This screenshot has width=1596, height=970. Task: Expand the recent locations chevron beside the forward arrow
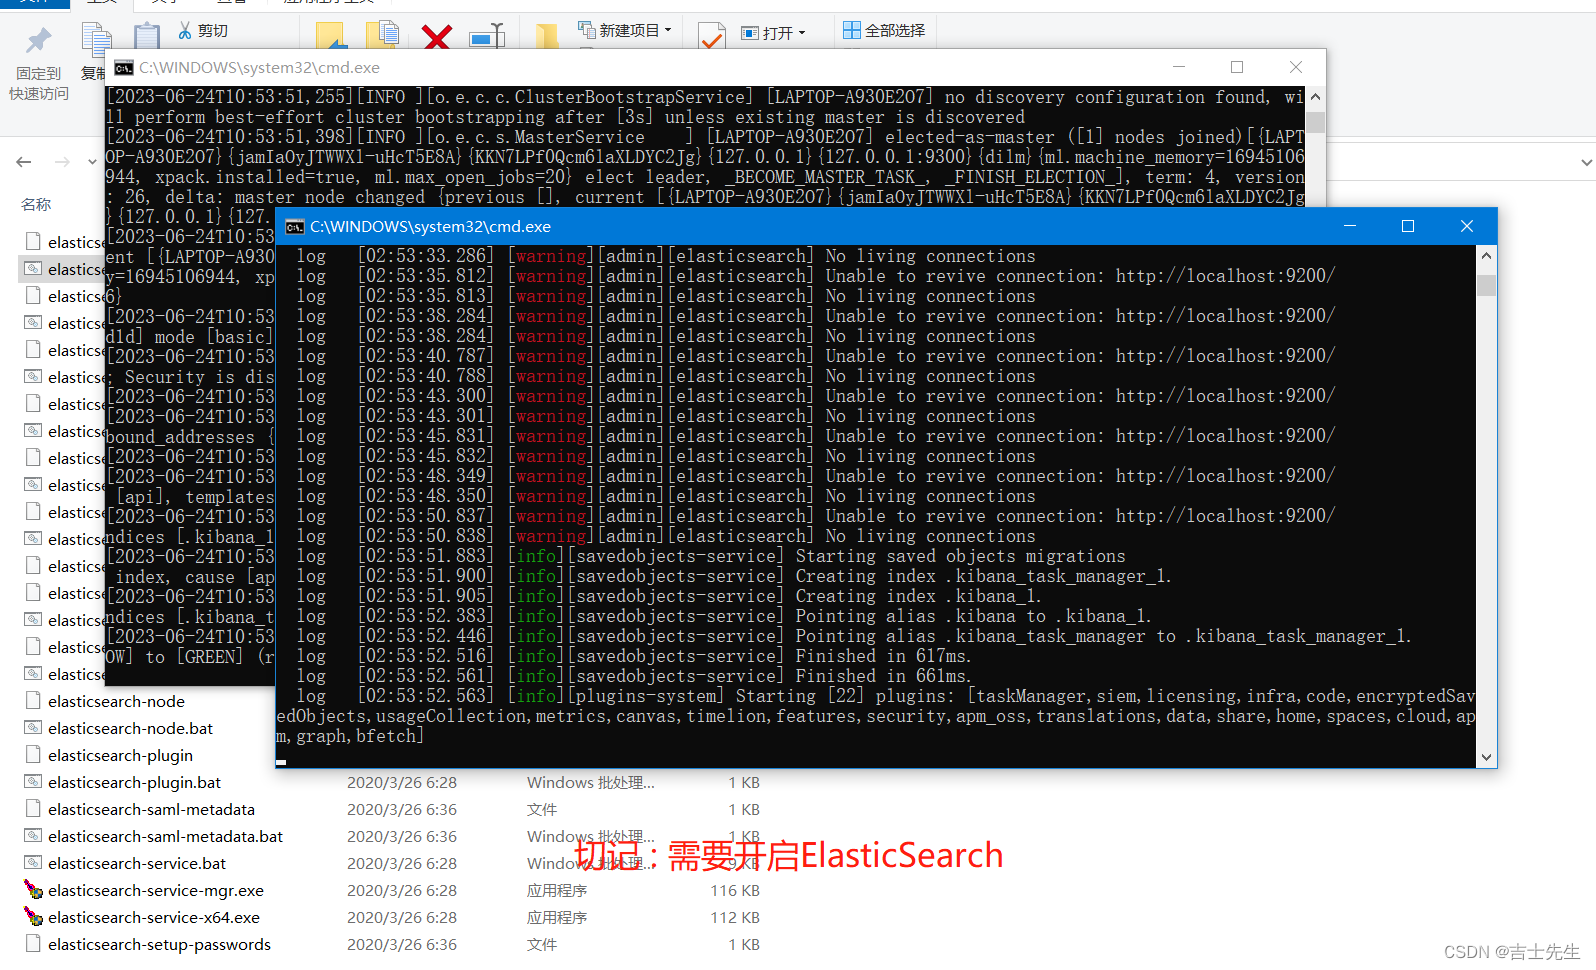pyautogui.click(x=92, y=161)
